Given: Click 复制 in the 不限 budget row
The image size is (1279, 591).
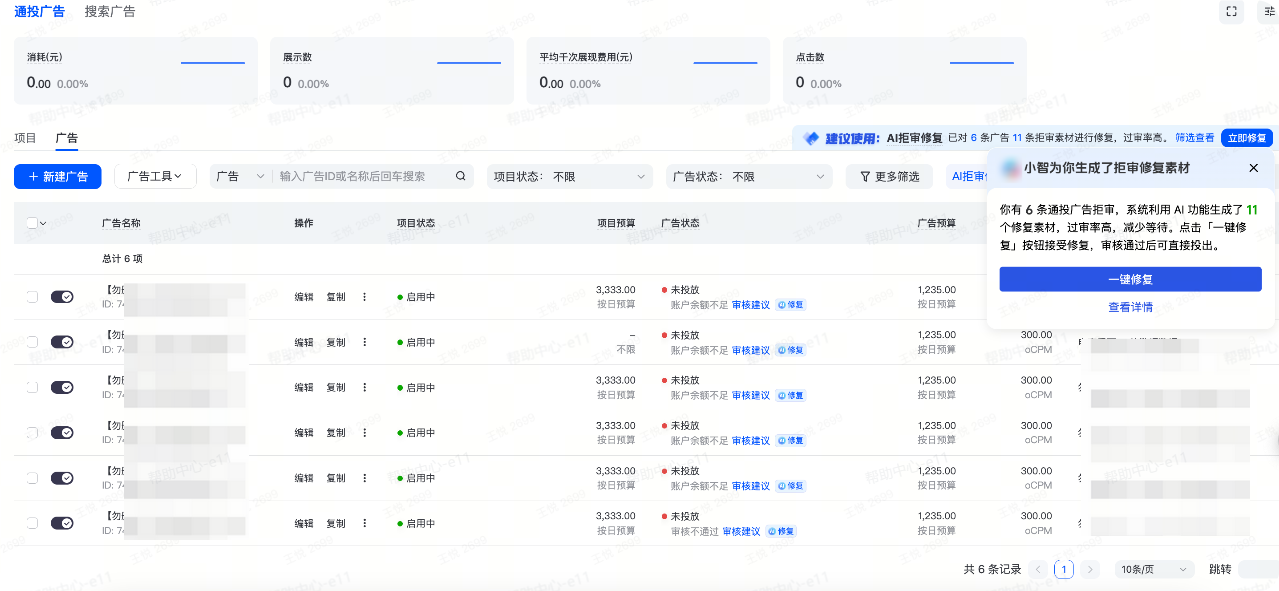Looking at the screenshot, I should (x=336, y=342).
